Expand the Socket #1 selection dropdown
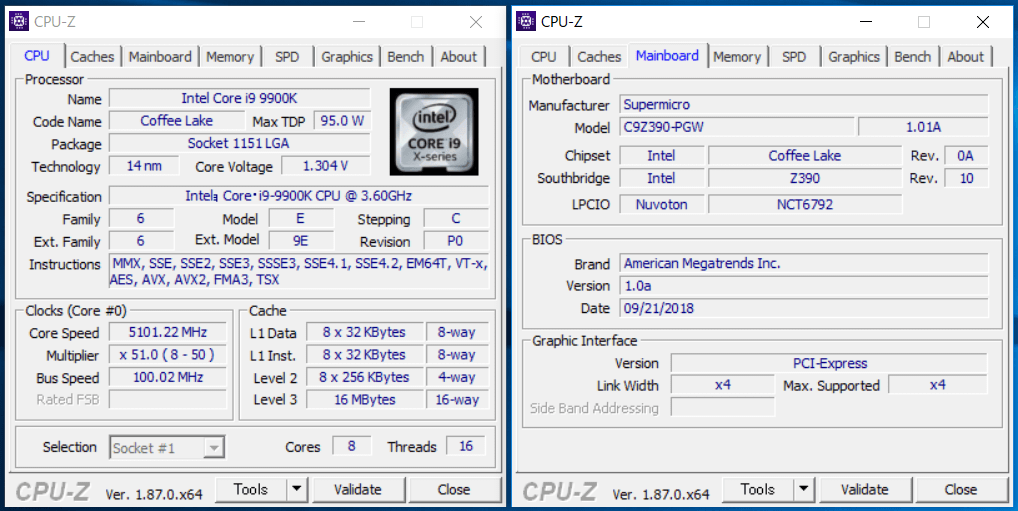1018x511 pixels. click(213, 448)
